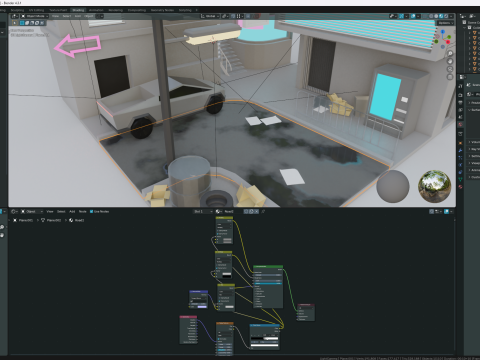480x360 pixels.
Task: Unlink the Road2 material with X
Action: pos(256,211)
